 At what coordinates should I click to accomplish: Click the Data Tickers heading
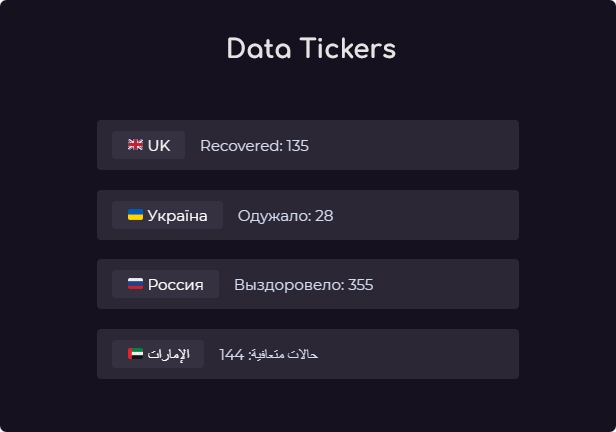click(x=311, y=49)
